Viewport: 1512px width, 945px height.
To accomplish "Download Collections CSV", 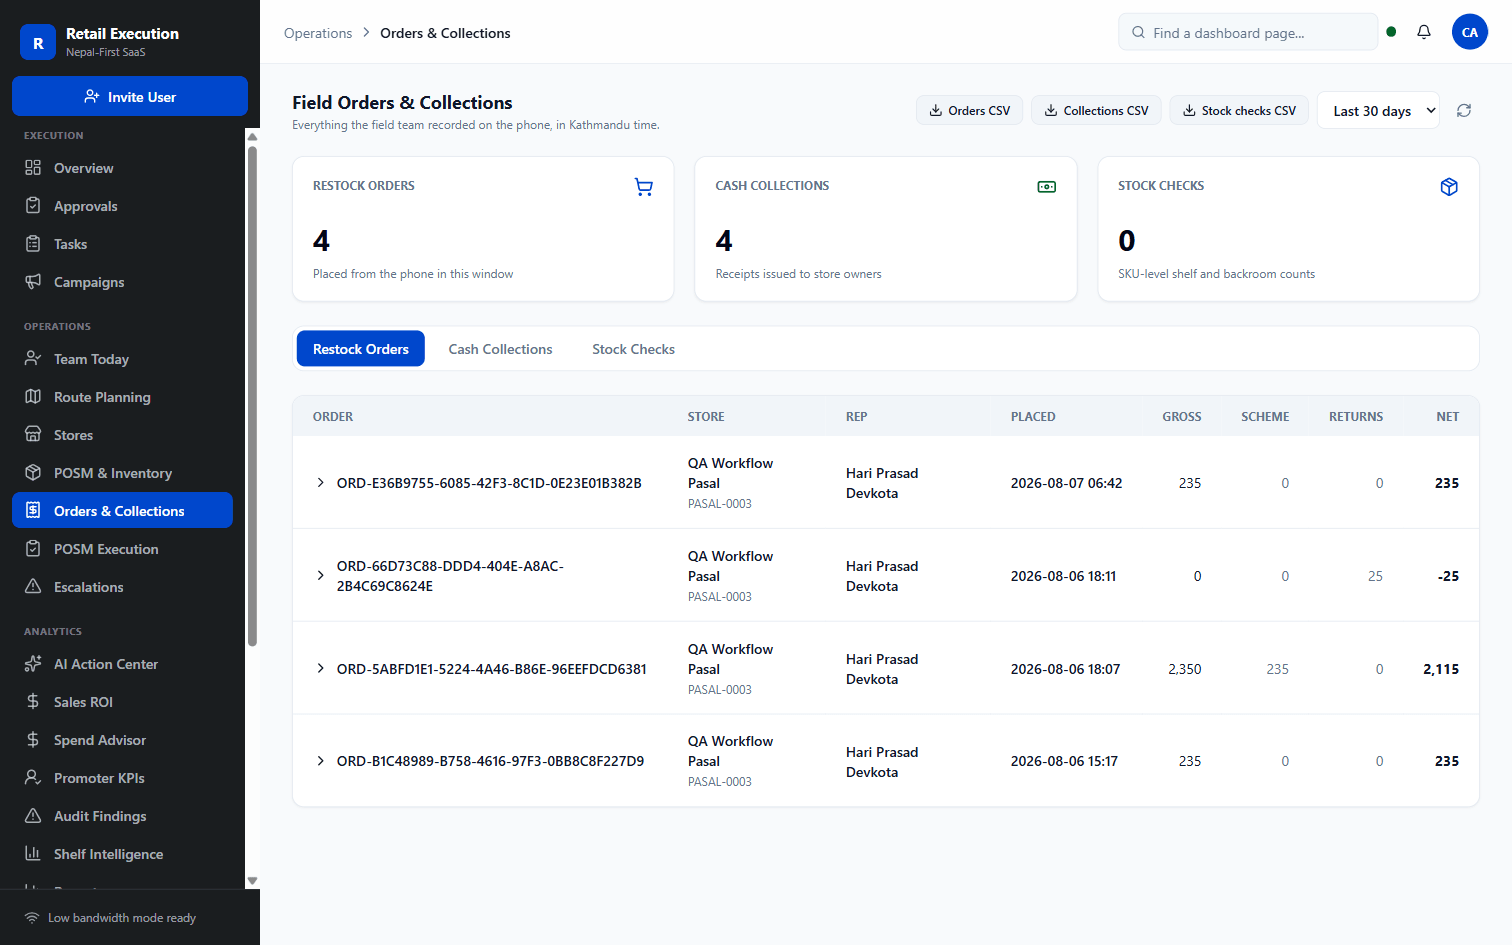I will point(1096,111).
